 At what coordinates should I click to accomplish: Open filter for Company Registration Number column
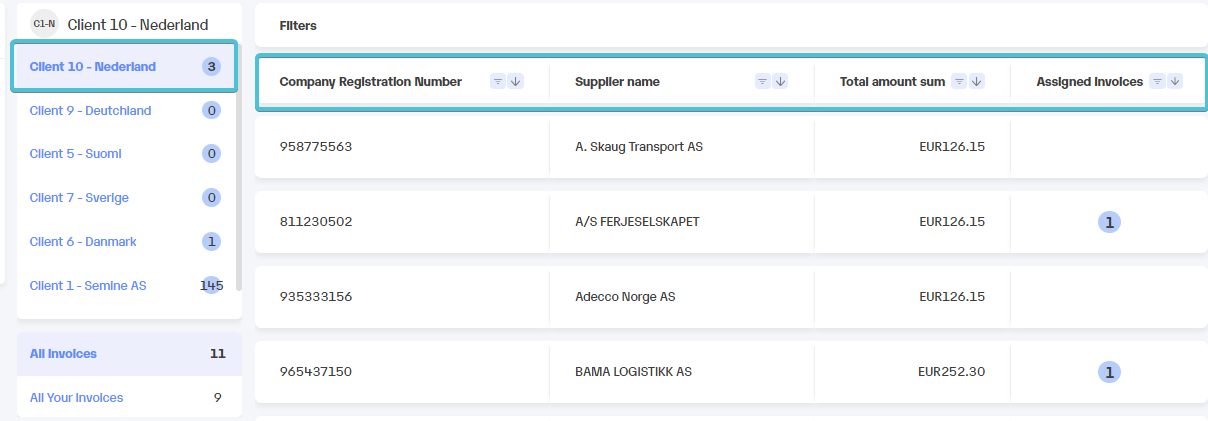click(x=498, y=82)
